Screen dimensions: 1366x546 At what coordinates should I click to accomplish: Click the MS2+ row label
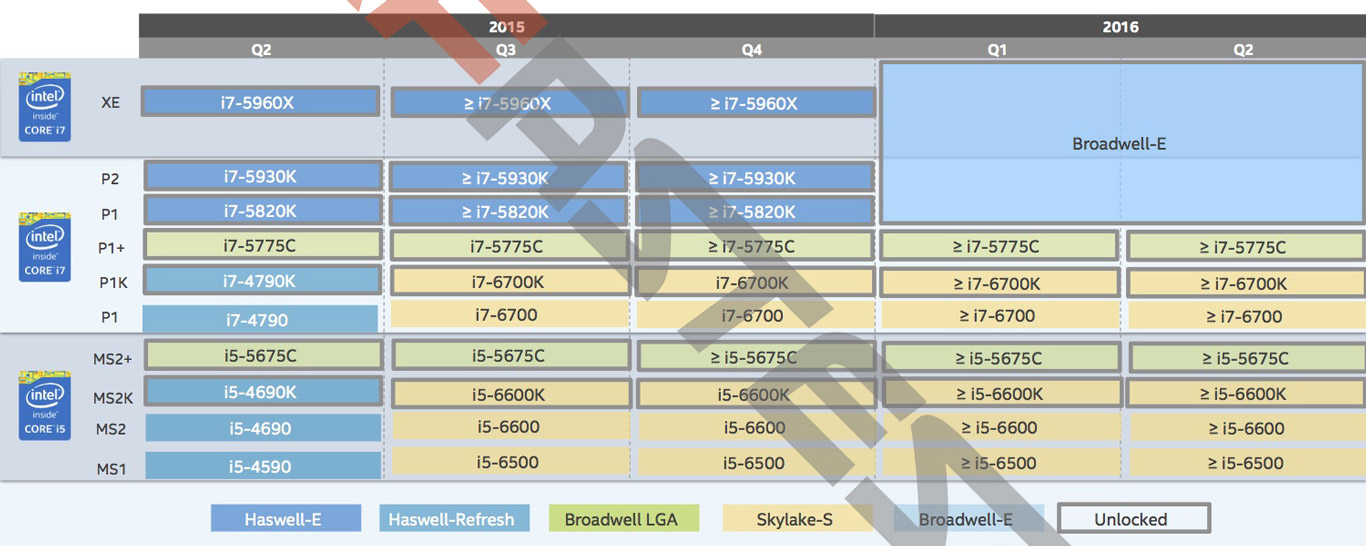[113, 360]
